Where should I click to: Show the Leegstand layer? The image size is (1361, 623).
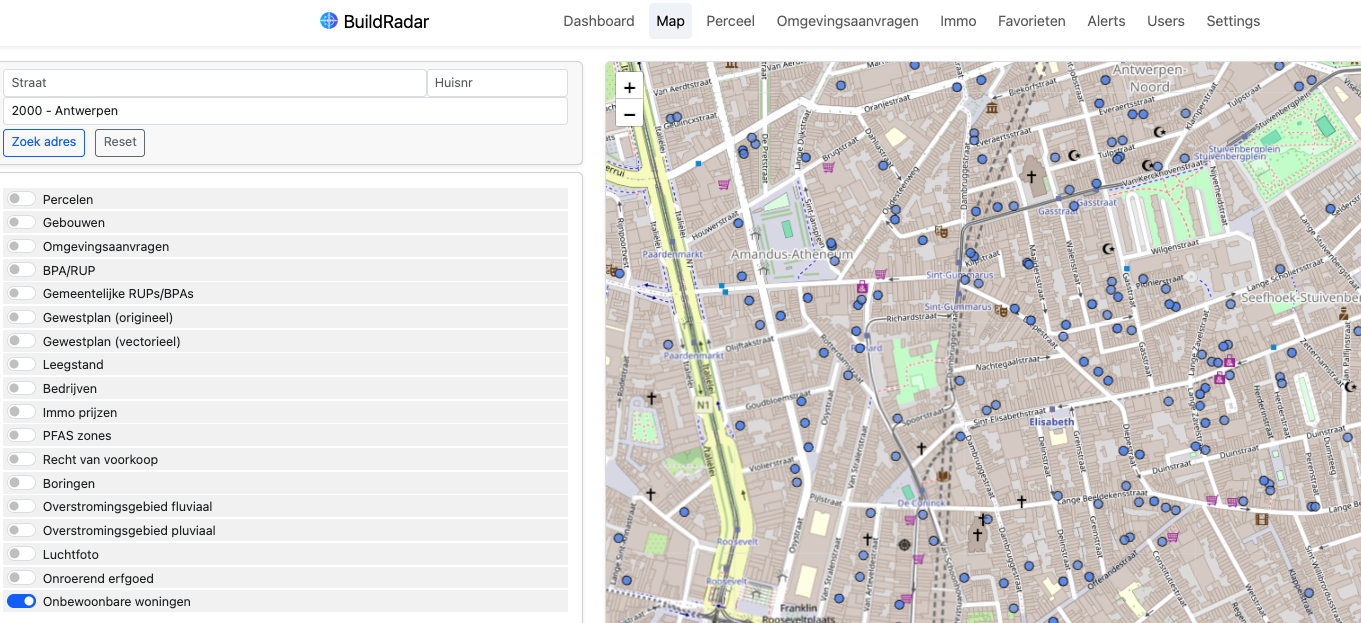click(x=21, y=364)
